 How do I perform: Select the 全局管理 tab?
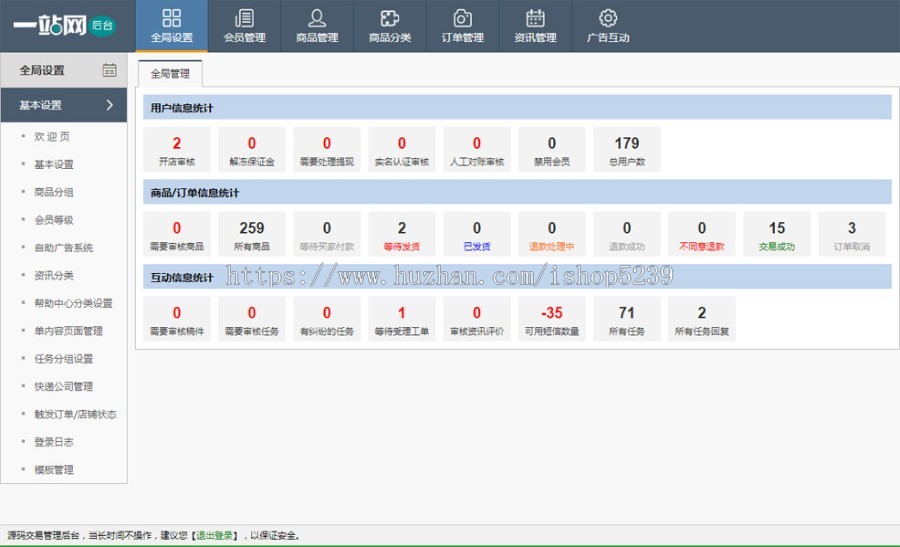170,74
